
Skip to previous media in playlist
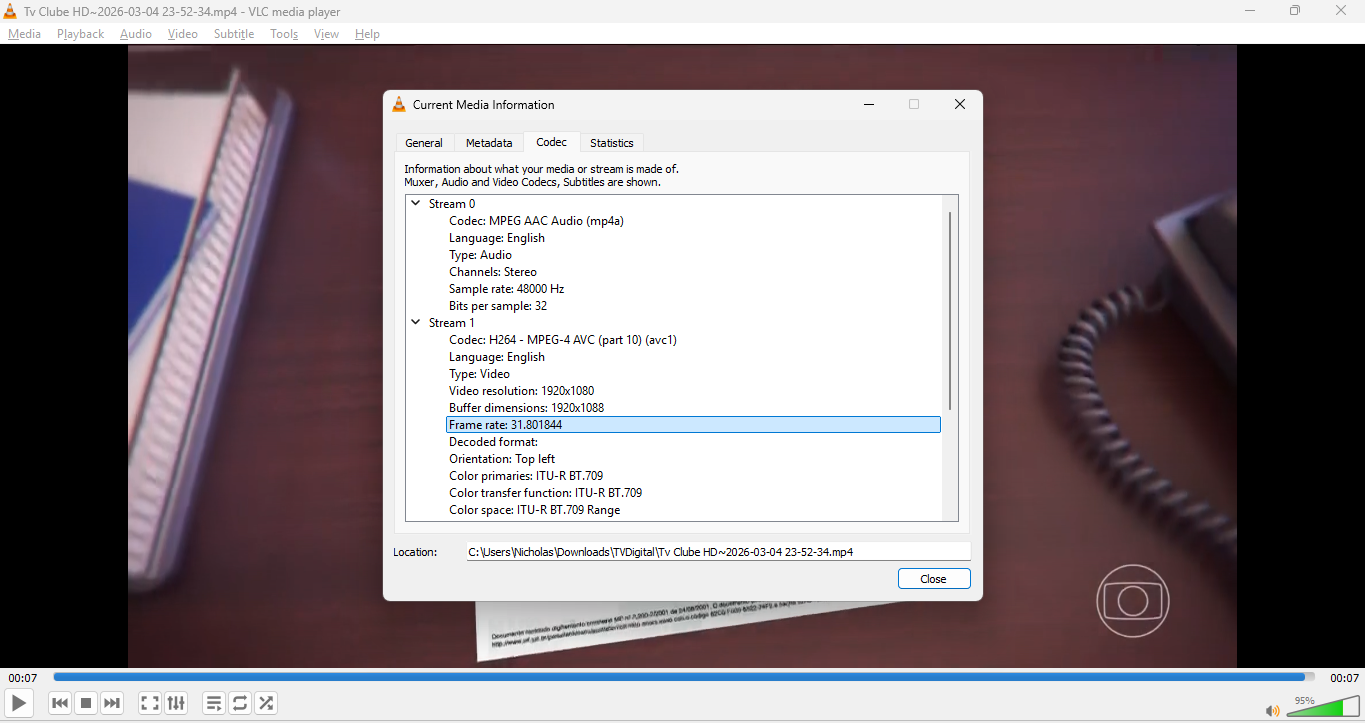click(x=60, y=703)
